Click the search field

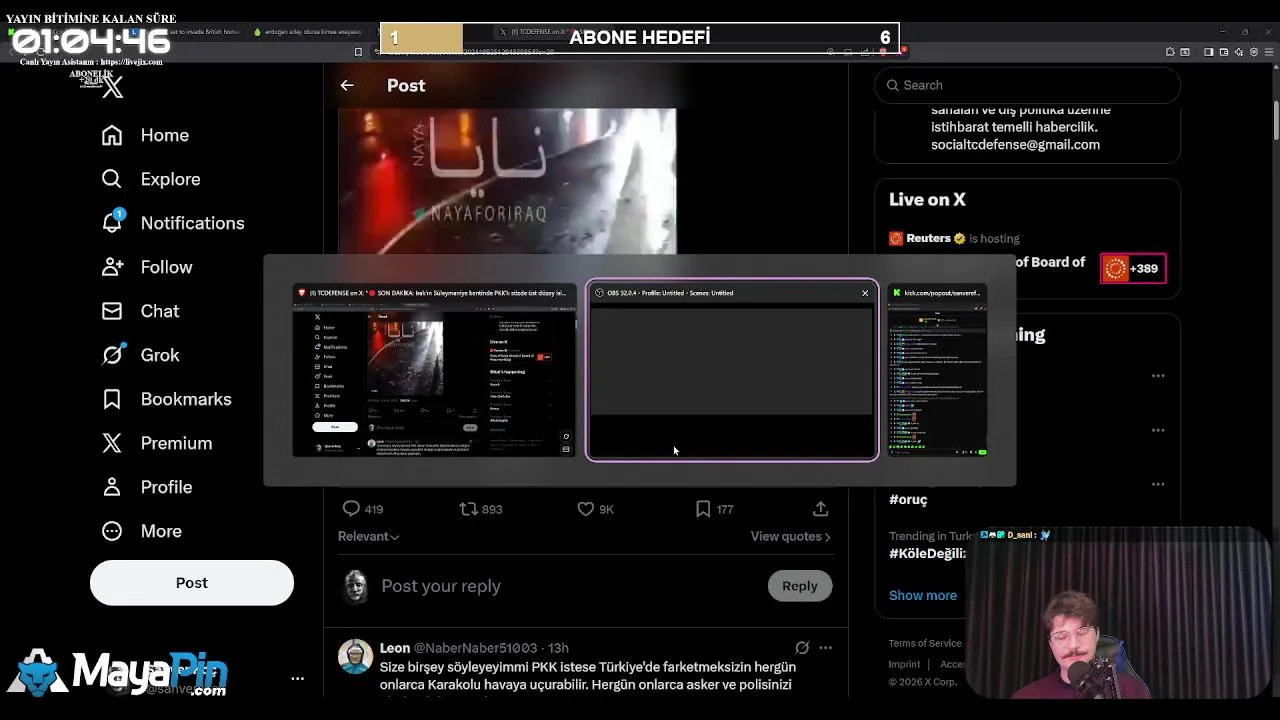click(1028, 85)
